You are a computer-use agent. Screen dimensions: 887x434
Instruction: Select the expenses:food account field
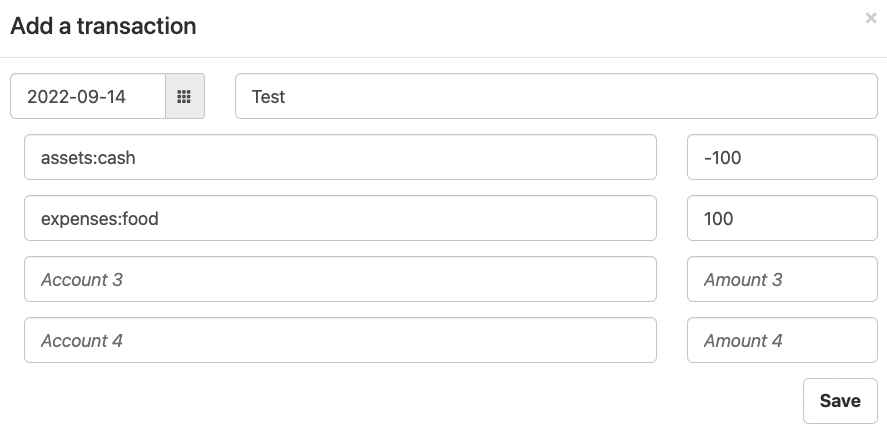[x=340, y=218]
